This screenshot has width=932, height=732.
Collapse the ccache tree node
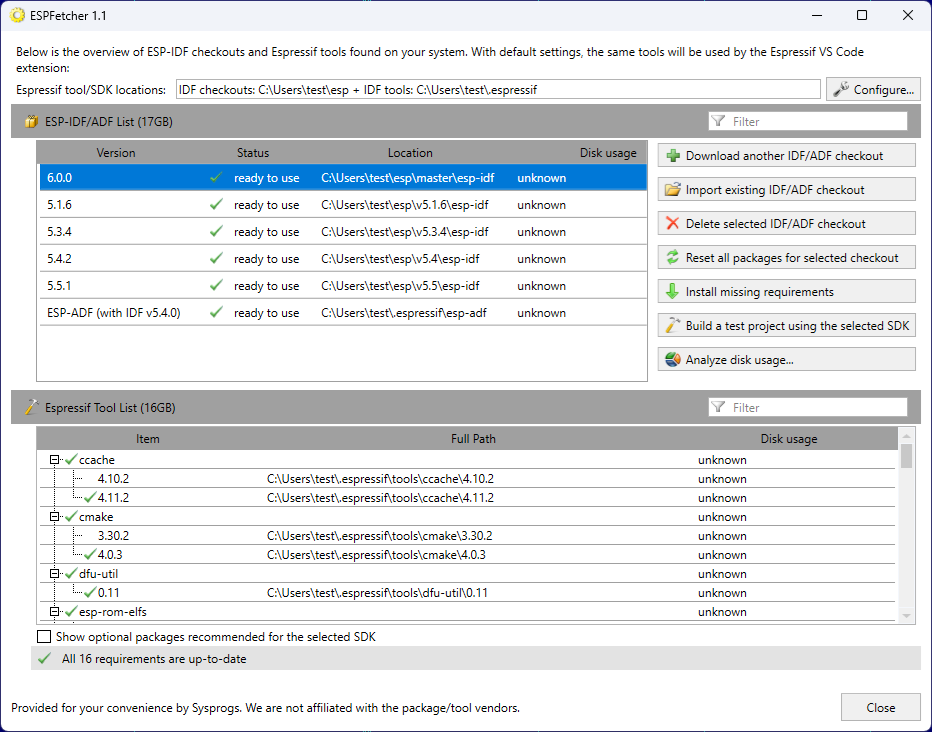click(55, 459)
